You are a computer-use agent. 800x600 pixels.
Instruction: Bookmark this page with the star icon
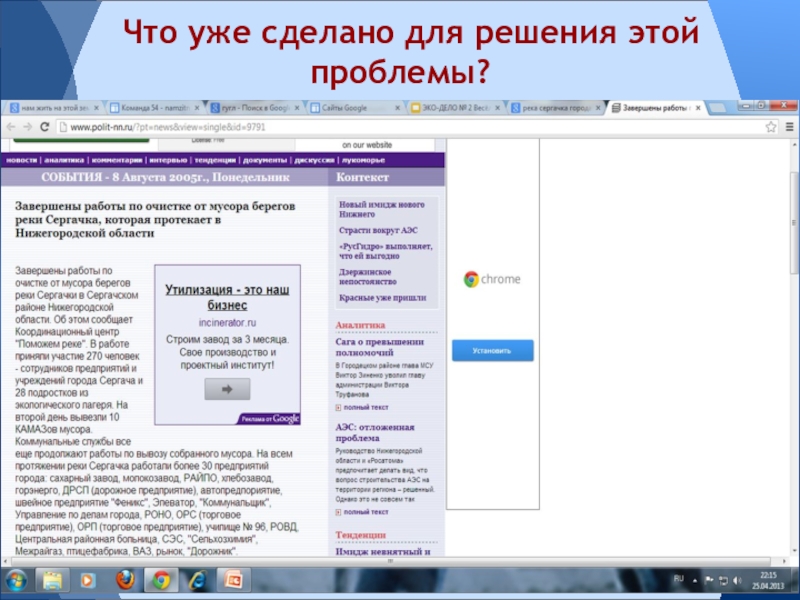point(771,127)
